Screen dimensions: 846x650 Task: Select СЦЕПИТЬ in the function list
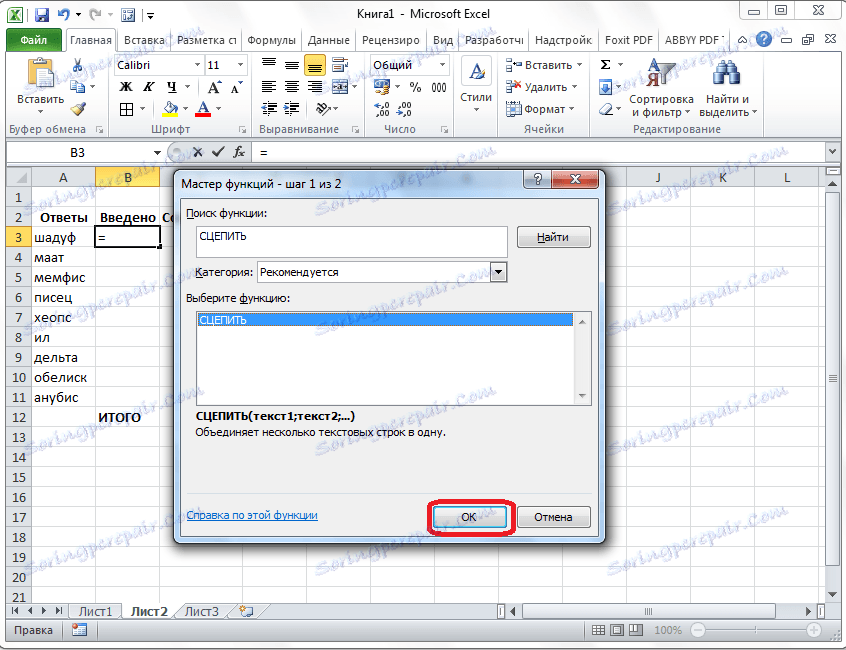[385, 320]
